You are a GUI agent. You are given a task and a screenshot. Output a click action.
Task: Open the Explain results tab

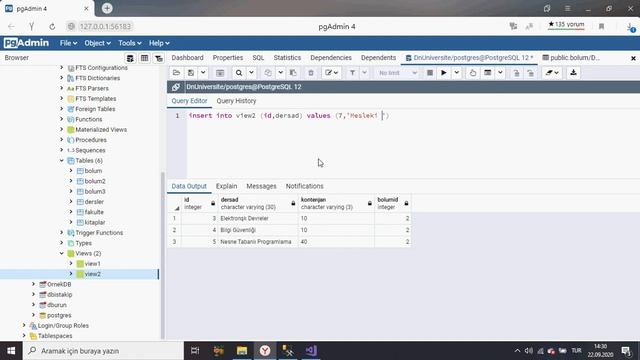[x=227, y=186]
